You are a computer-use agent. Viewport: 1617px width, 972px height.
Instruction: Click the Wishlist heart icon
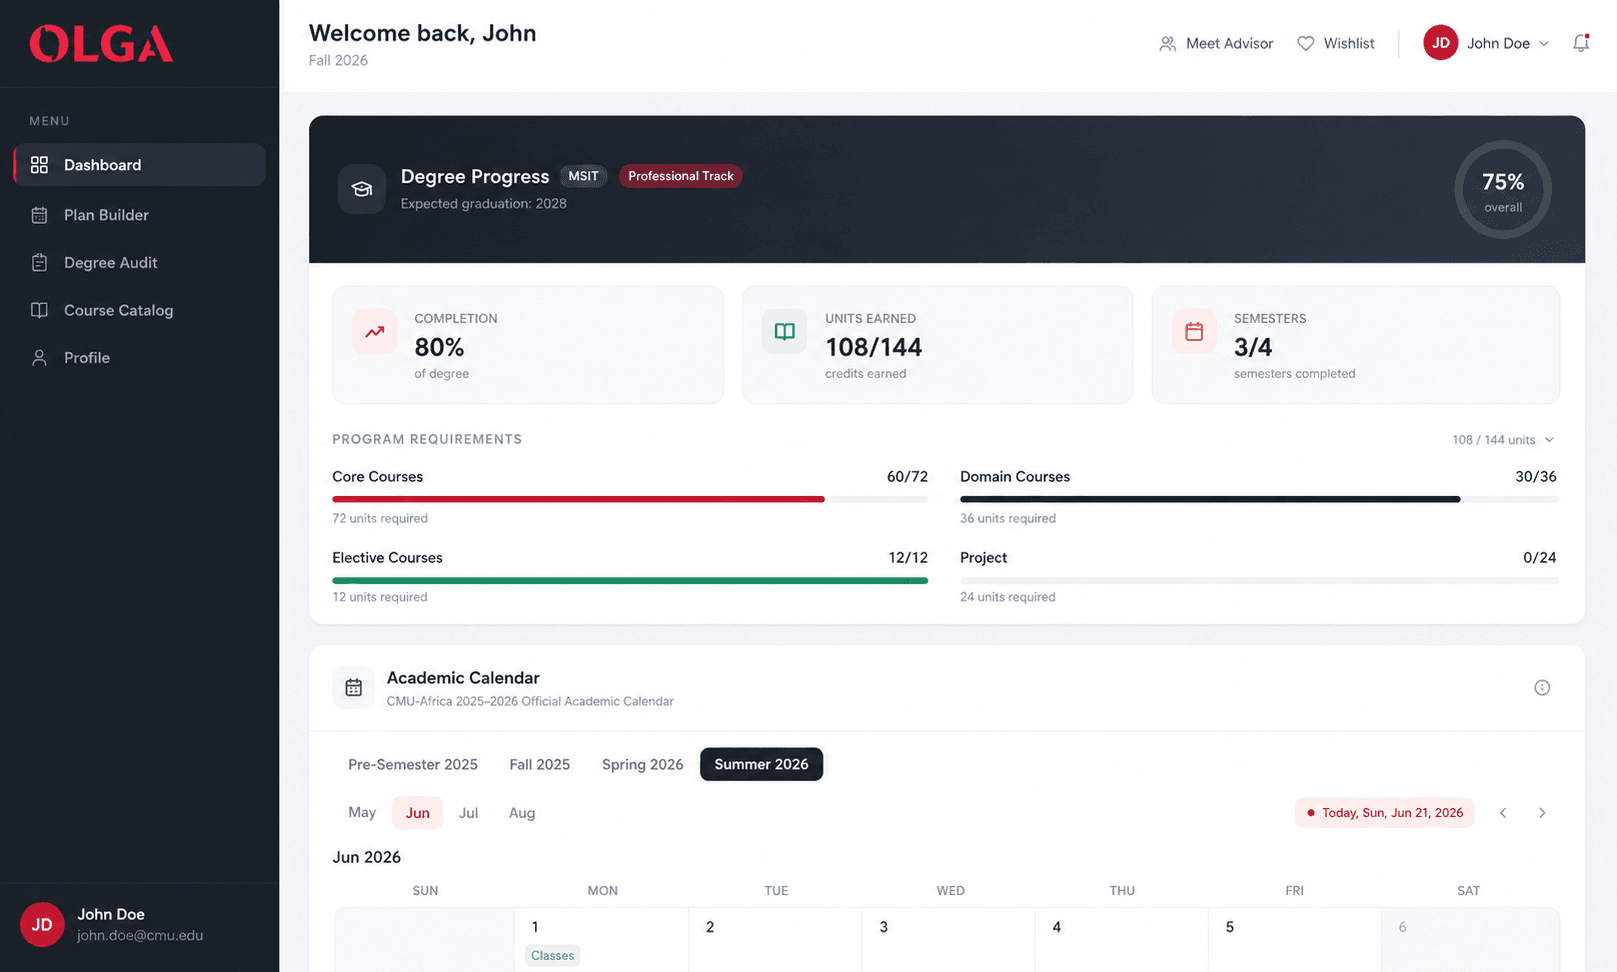1306,44
